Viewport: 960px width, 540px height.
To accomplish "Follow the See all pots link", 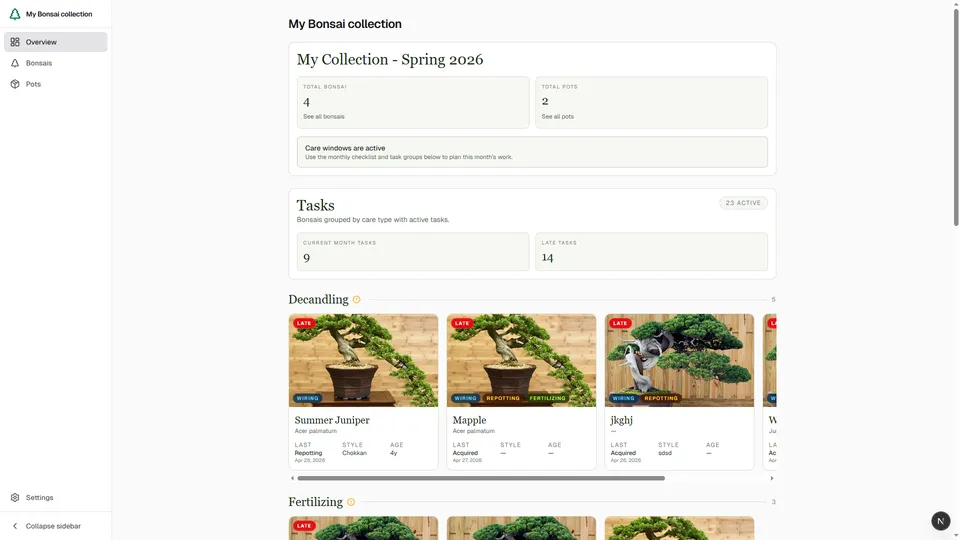I will (557, 116).
